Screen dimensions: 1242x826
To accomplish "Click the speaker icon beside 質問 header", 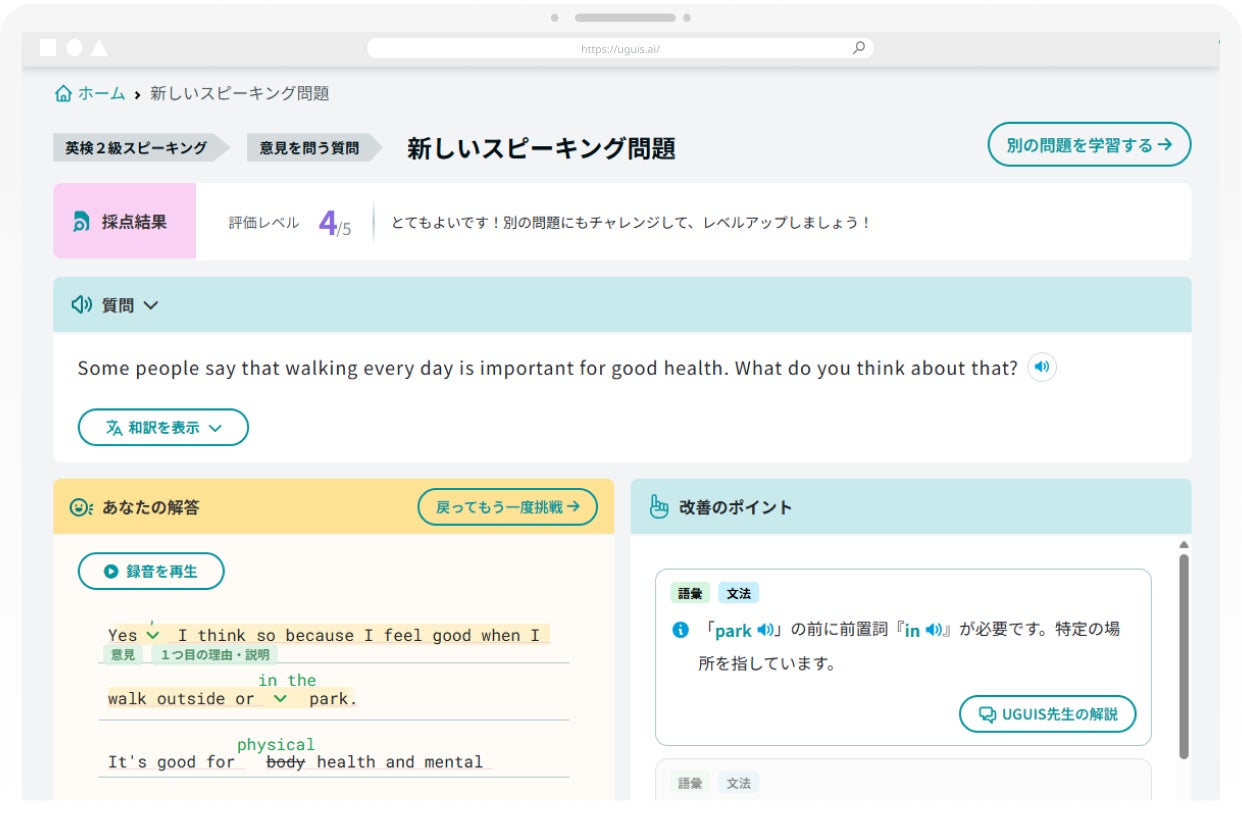I will point(82,305).
